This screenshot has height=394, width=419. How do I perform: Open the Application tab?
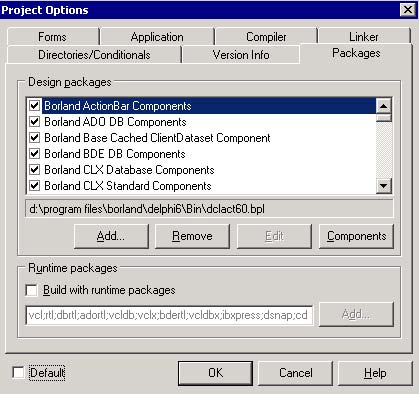coord(157,37)
